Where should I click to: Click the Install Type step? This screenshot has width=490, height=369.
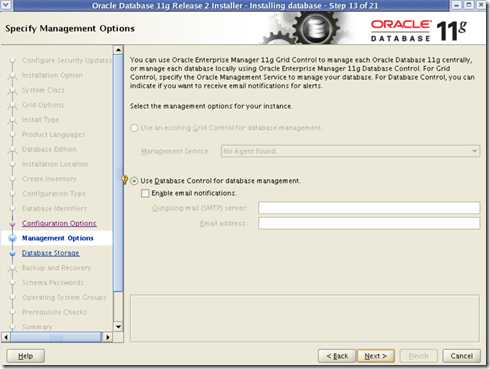[x=40, y=119]
